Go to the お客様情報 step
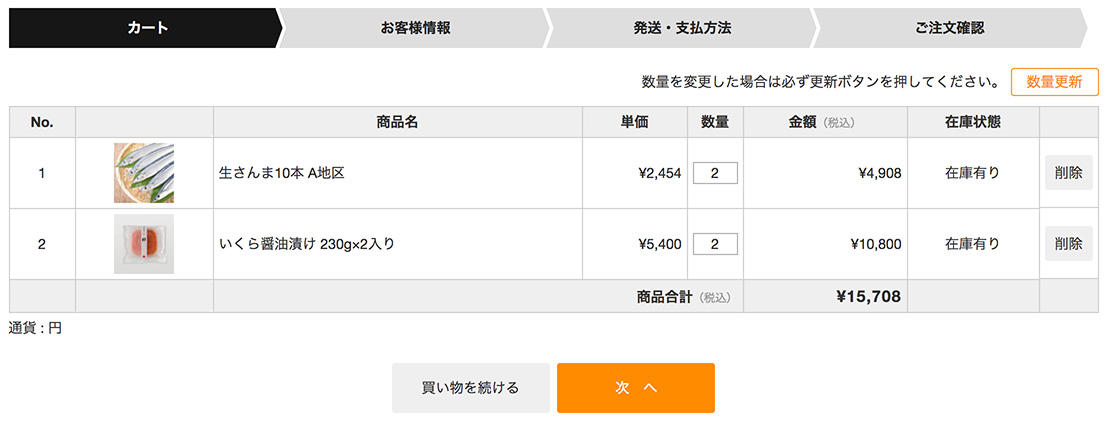The height and width of the screenshot is (426, 1109). click(x=415, y=28)
